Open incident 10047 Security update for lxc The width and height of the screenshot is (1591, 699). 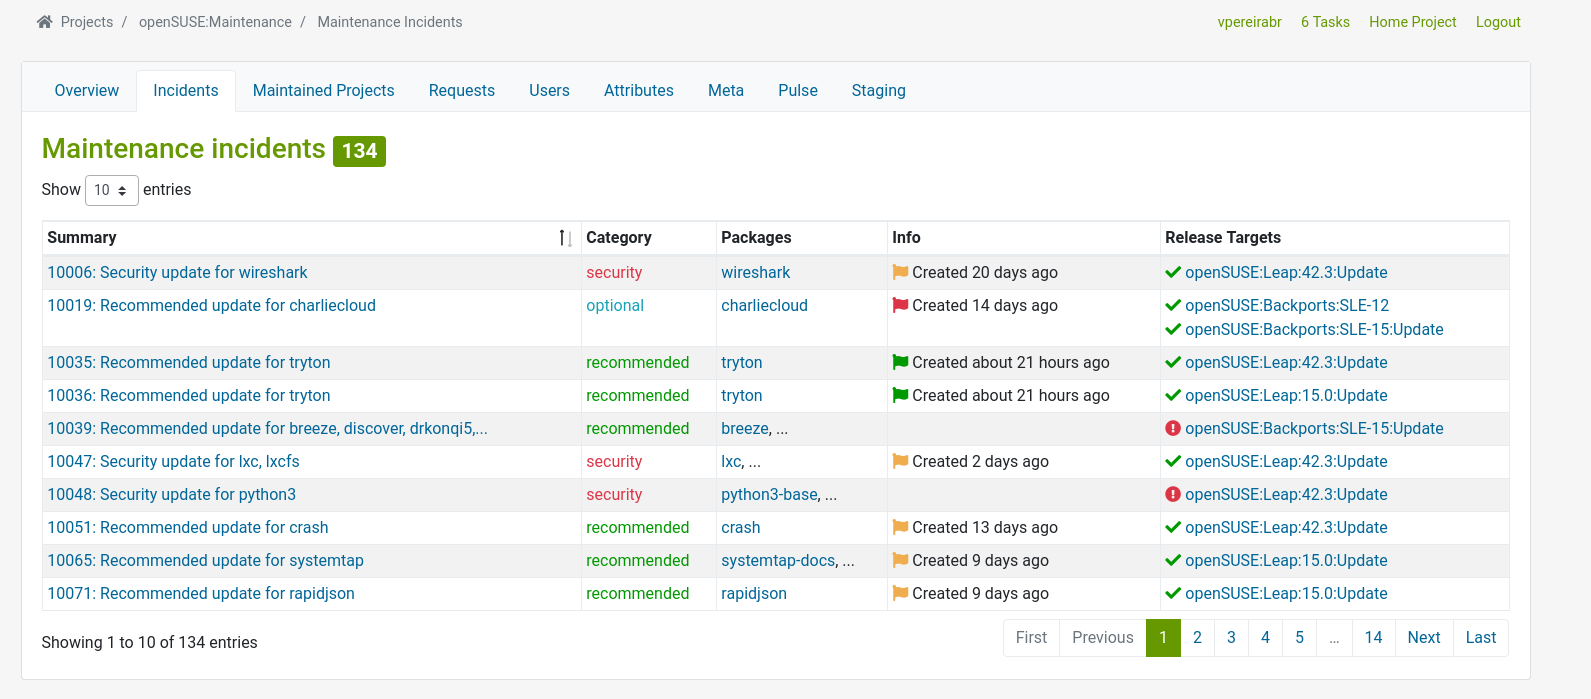click(173, 461)
